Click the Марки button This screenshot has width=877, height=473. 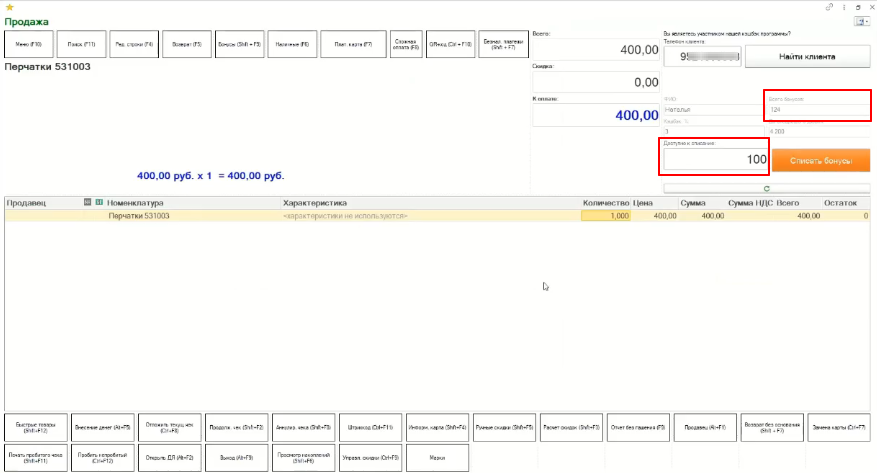point(437,458)
